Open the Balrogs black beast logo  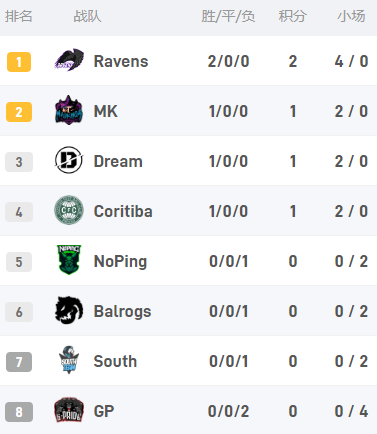point(69,310)
